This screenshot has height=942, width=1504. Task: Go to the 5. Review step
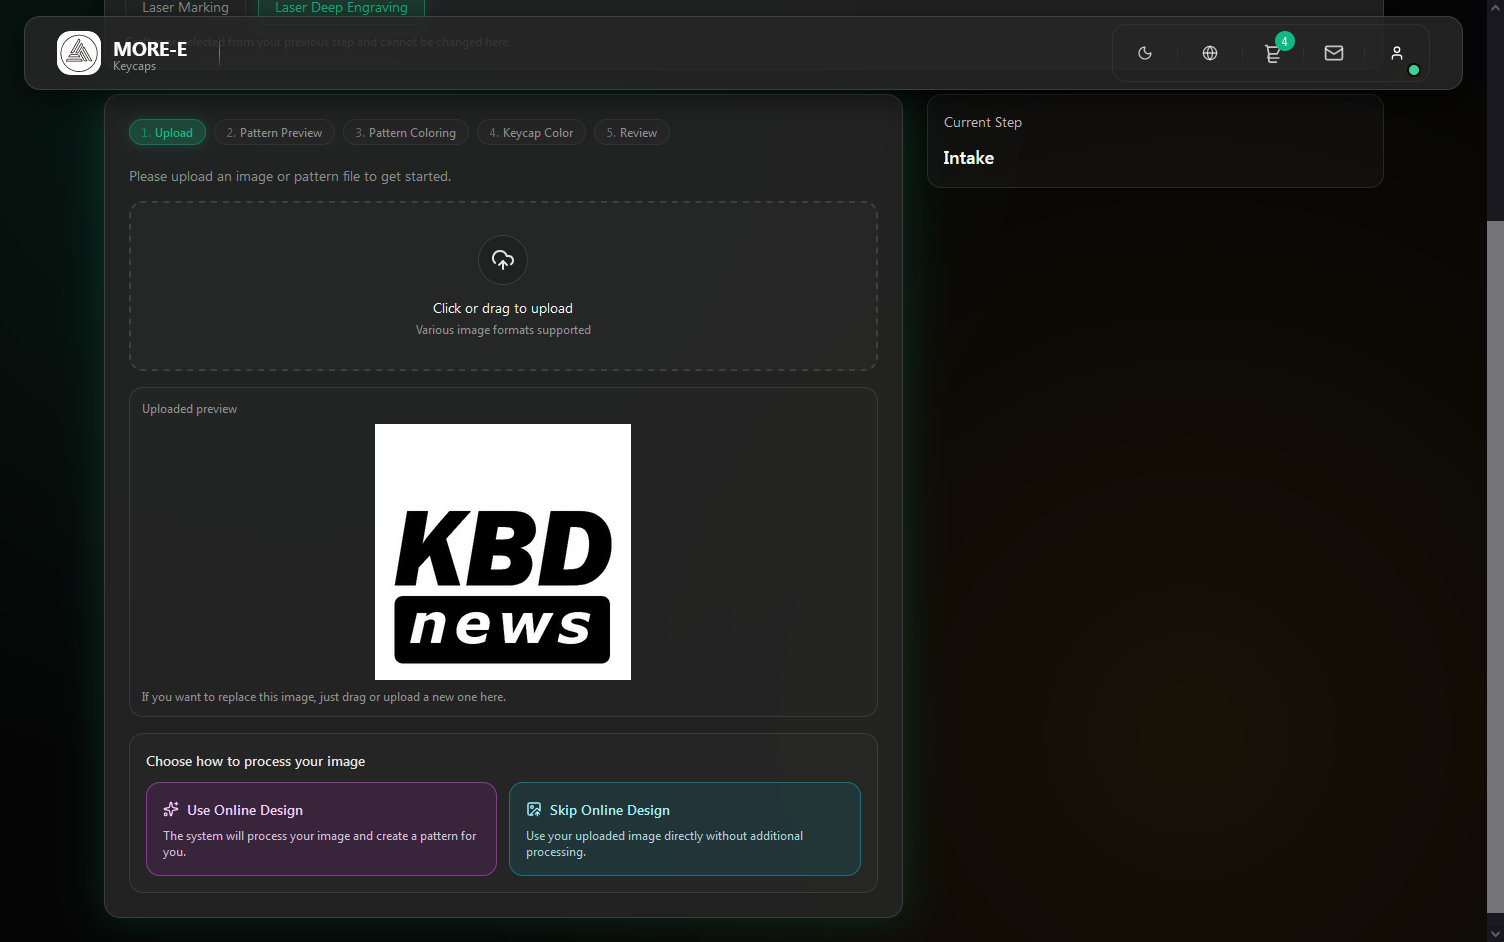coord(632,133)
